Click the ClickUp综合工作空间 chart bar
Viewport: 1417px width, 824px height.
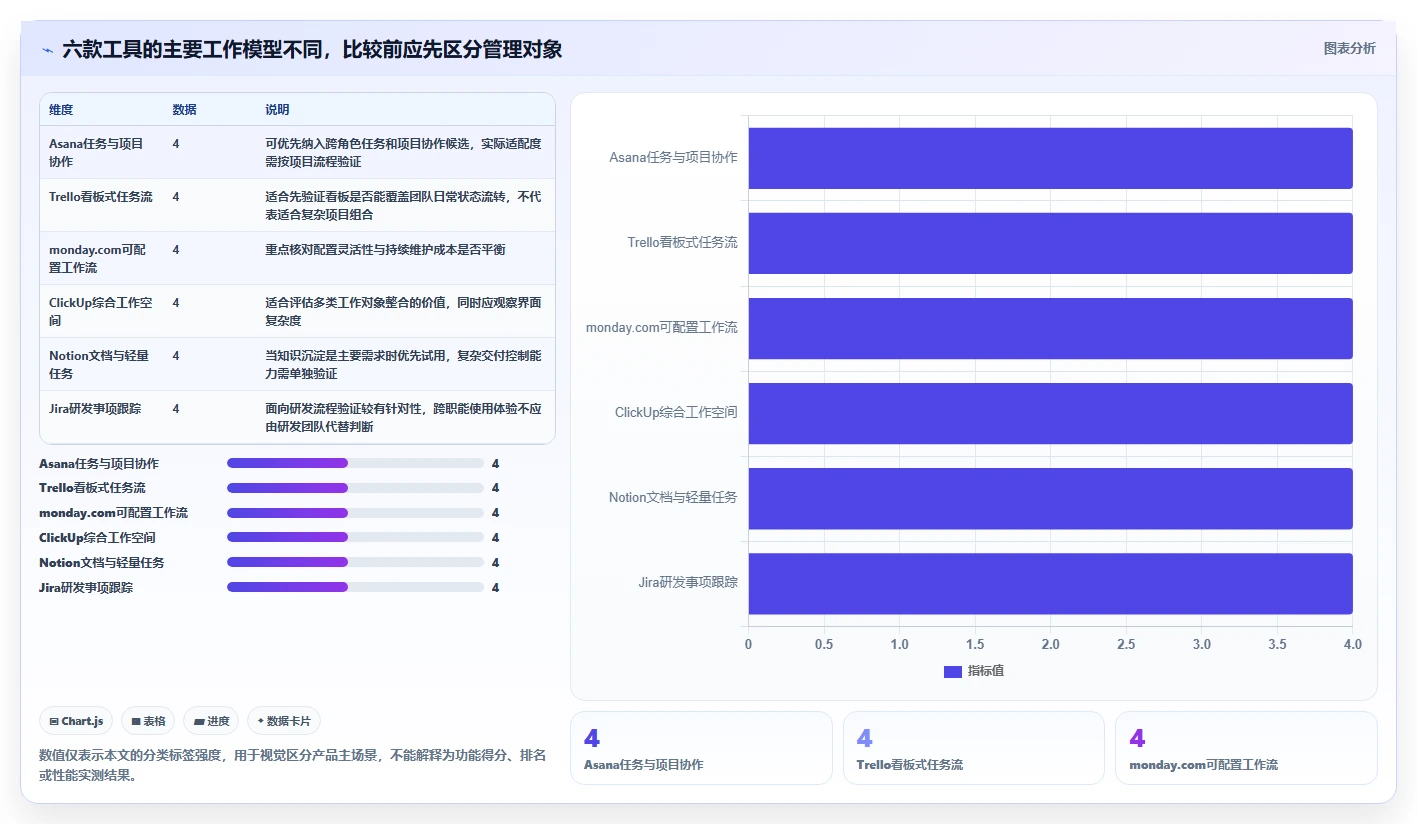pyautogui.click(x=1050, y=413)
